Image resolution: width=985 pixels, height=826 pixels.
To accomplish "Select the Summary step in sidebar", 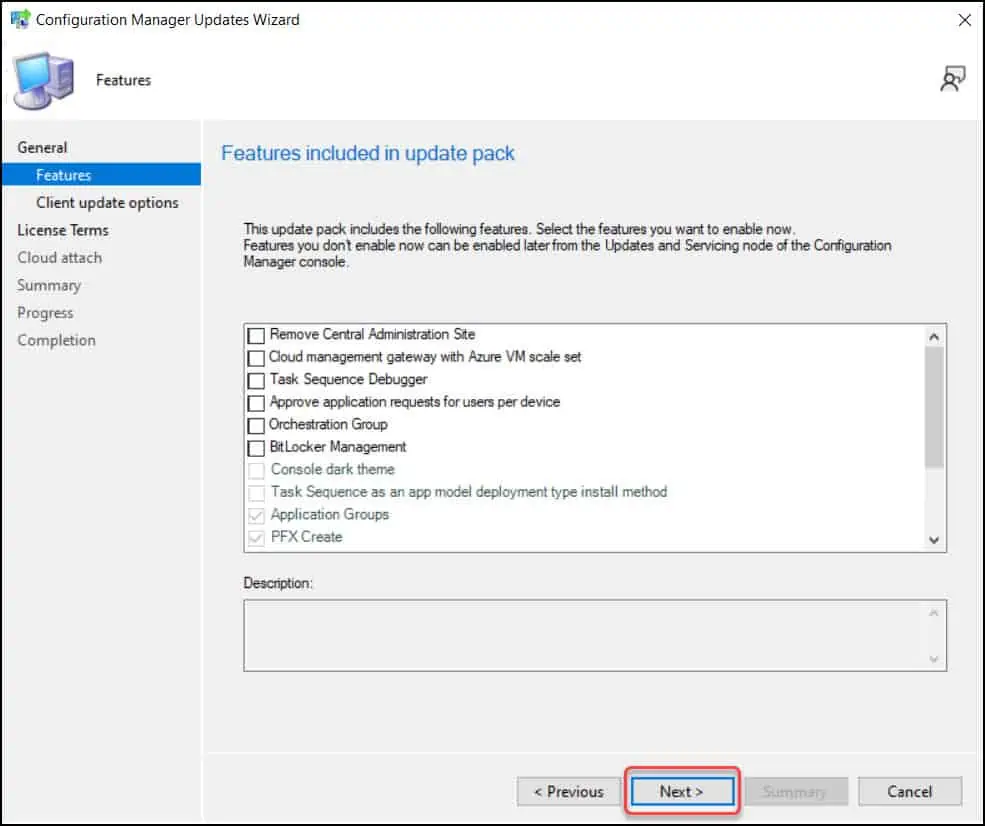I will [49, 285].
